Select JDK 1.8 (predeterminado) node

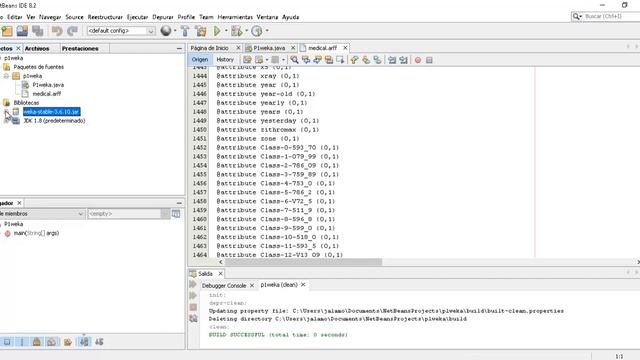click(x=54, y=121)
